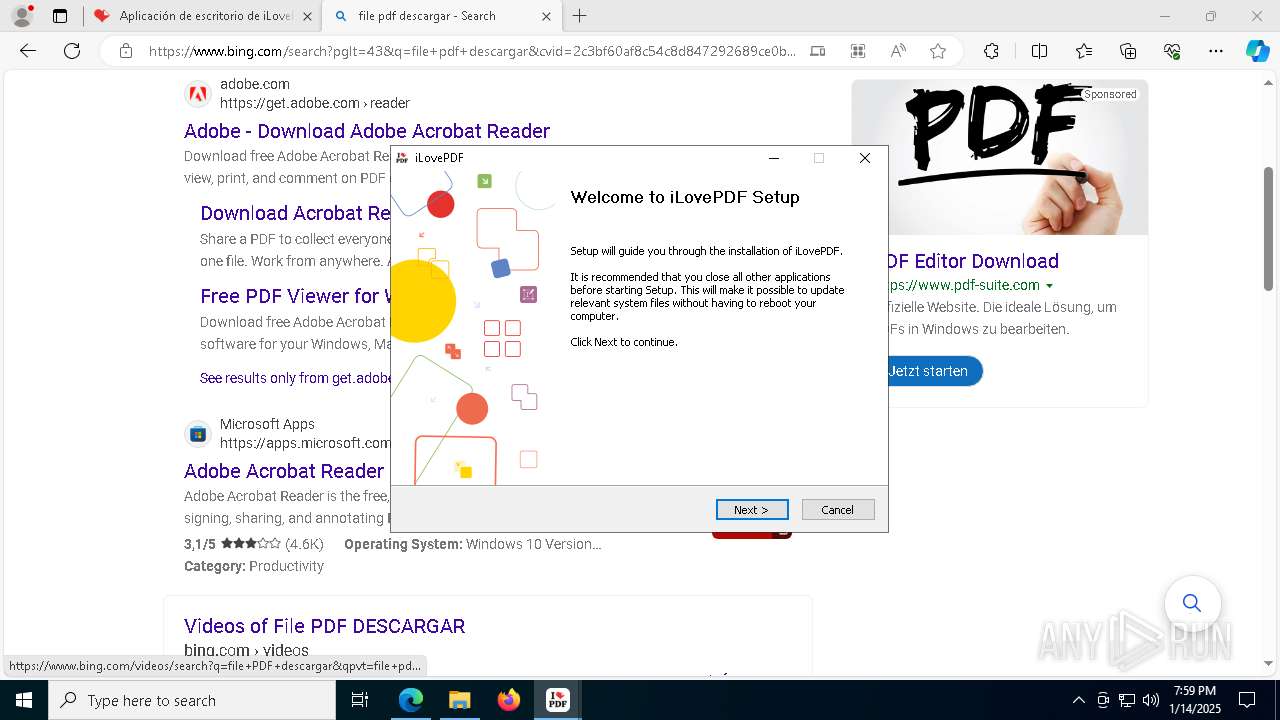The height and width of the screenshot is (720, 1280).
Task: Open Firefox from taskbar
Action: point(508,700)
